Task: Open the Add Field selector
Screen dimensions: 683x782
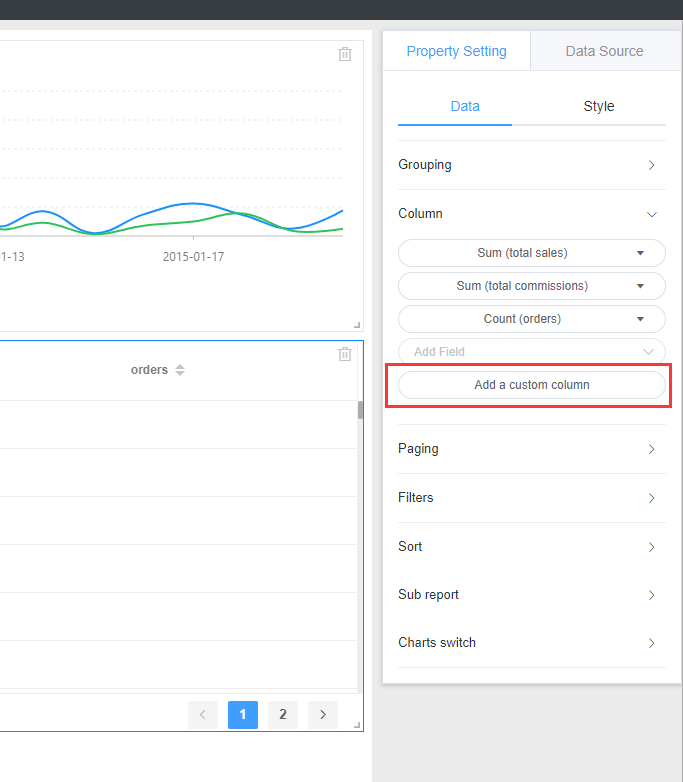Action: [x=532, y=352]
